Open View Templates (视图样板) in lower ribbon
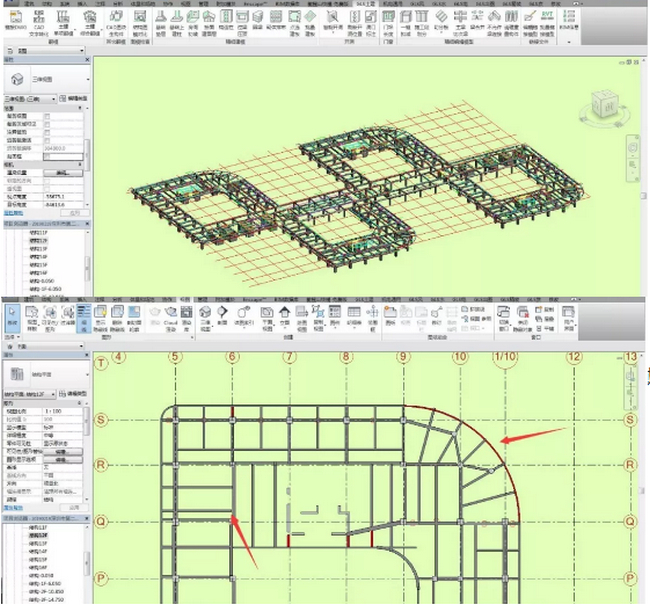Image resolution: width=650 pixels, height=605 pixels. [x=32, y=318]
